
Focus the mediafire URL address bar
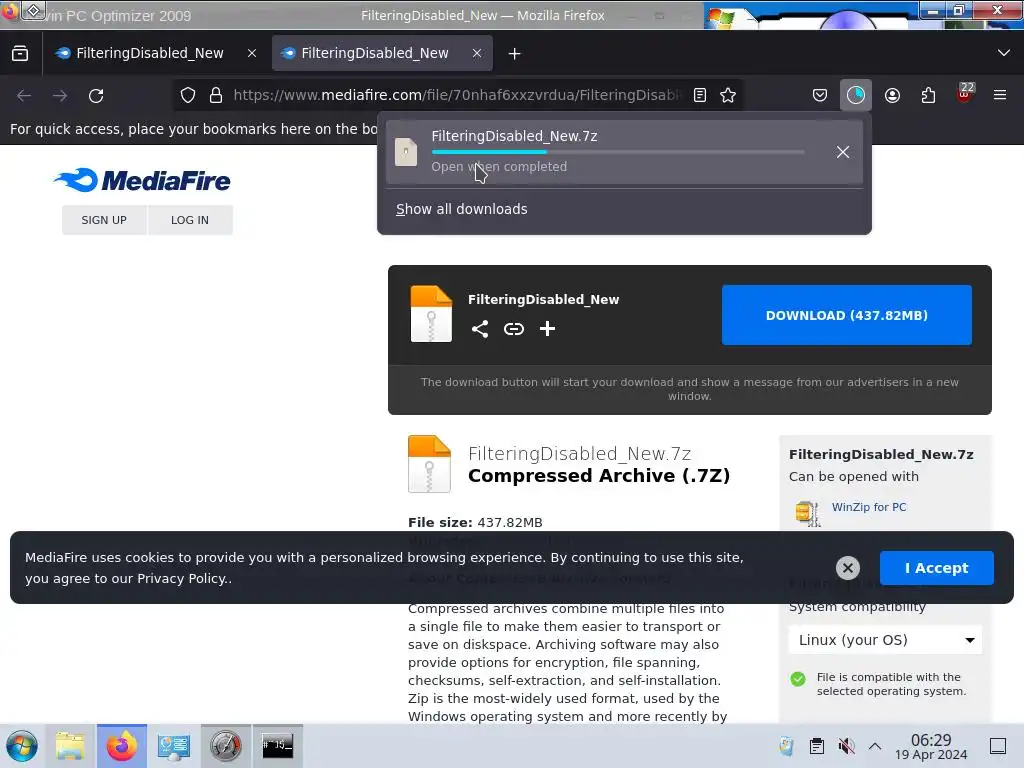tap(456, 95)
